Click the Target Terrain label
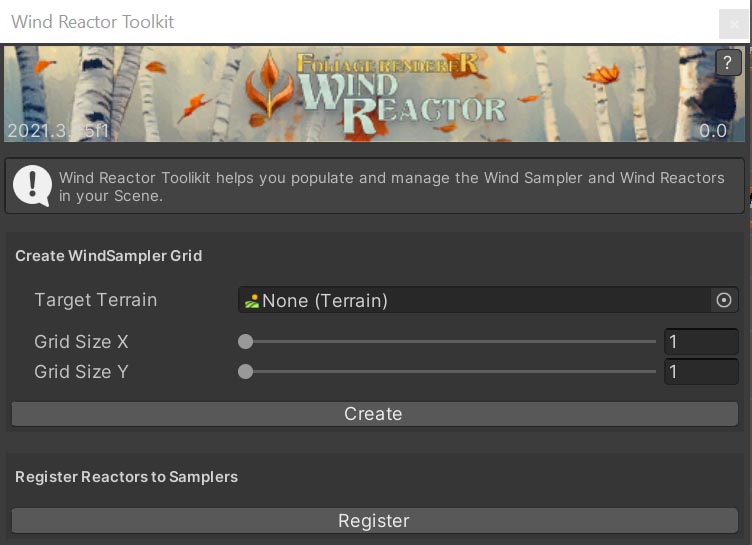 coord(95,300)
